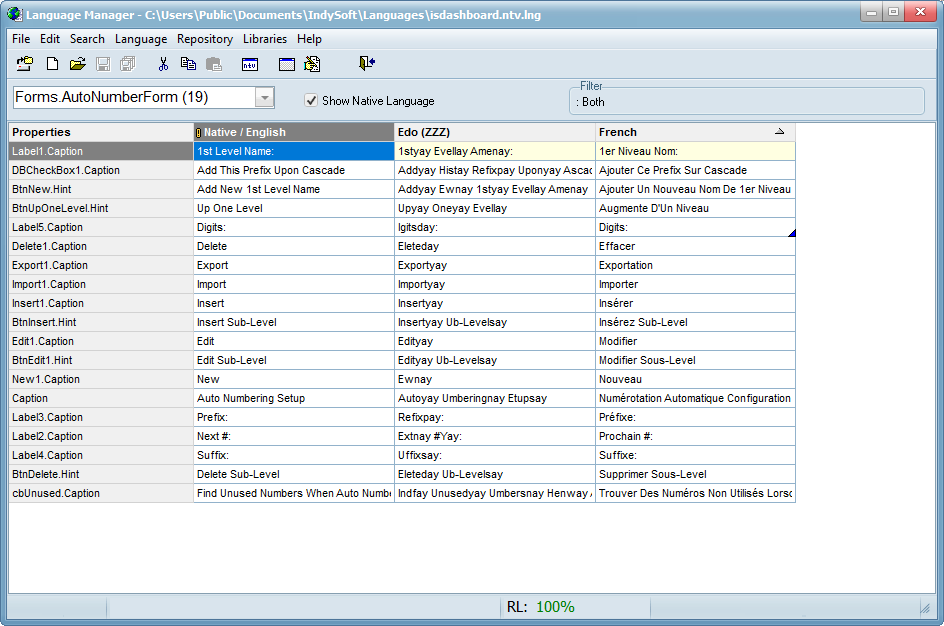Click the form window toolbar icon
This screenshot has height=626, width=944.
[x=287, y=64]
